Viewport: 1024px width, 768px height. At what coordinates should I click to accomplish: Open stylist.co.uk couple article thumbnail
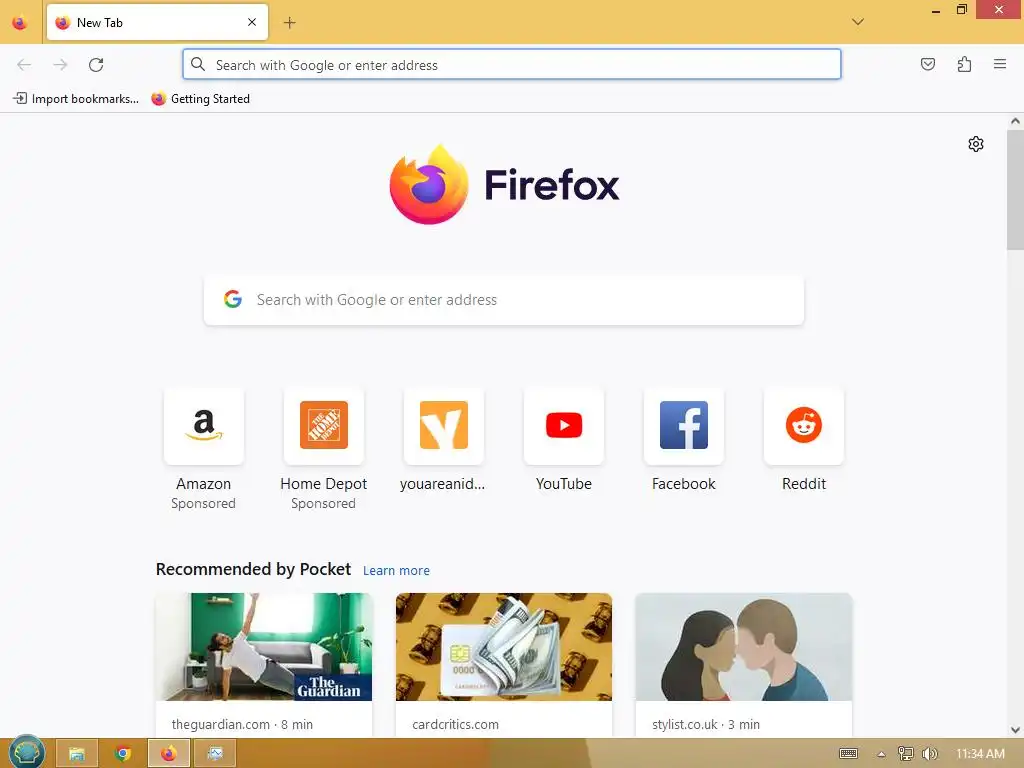tap(743, 647)
